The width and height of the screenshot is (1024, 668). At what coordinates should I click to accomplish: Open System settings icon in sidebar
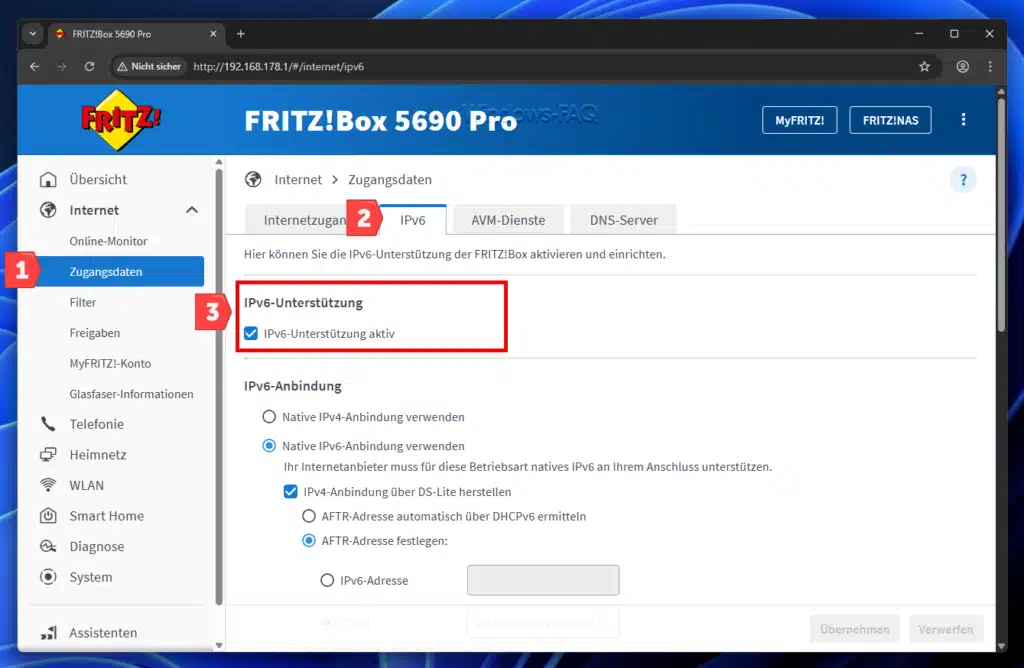click(50, 577)
